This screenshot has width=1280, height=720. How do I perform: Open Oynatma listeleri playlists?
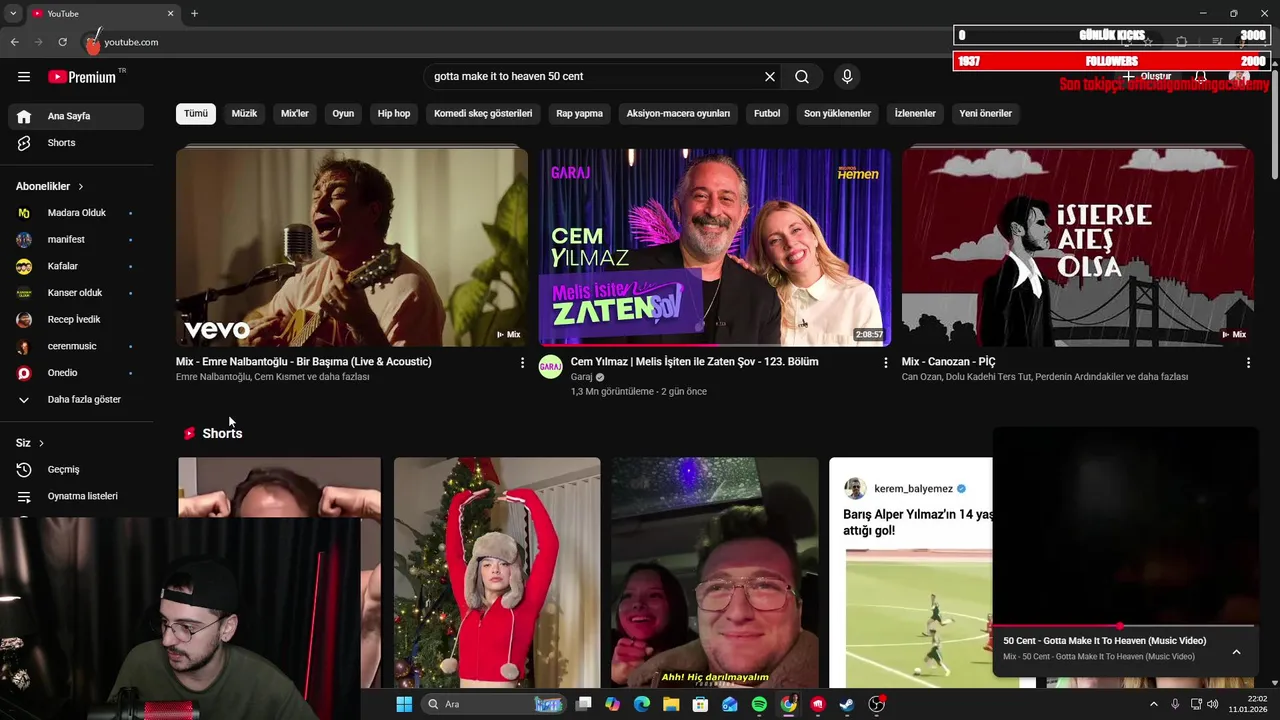pyautogui.click(x=76, y=496)
